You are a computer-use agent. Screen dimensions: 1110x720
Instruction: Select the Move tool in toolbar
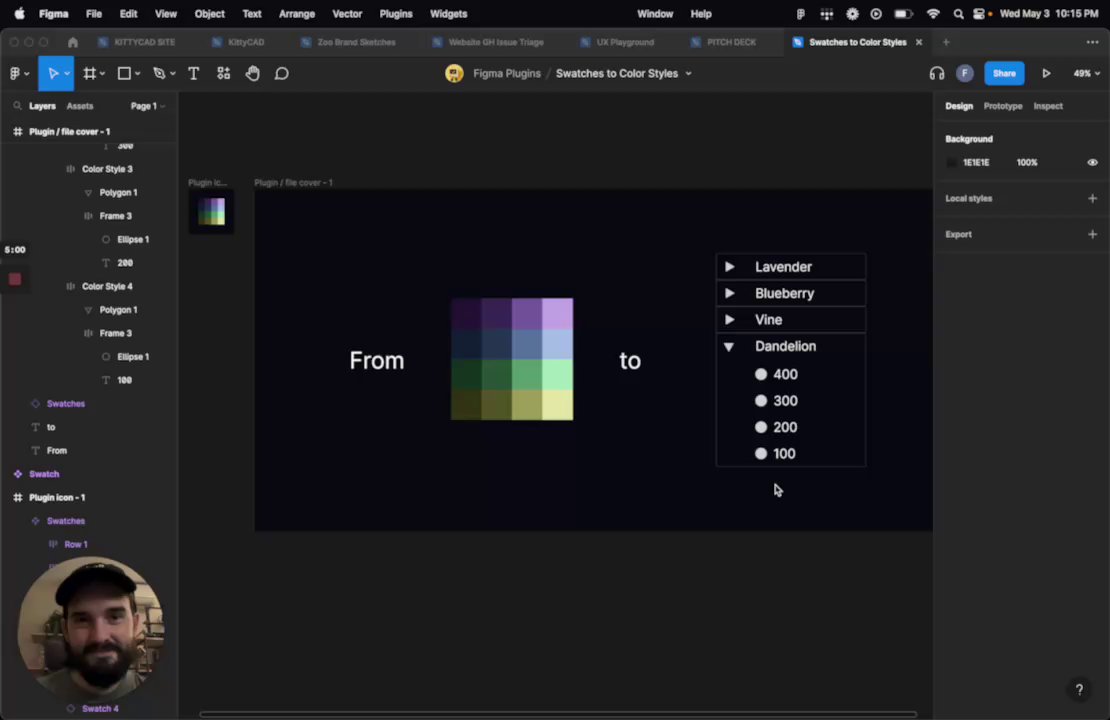53,73
